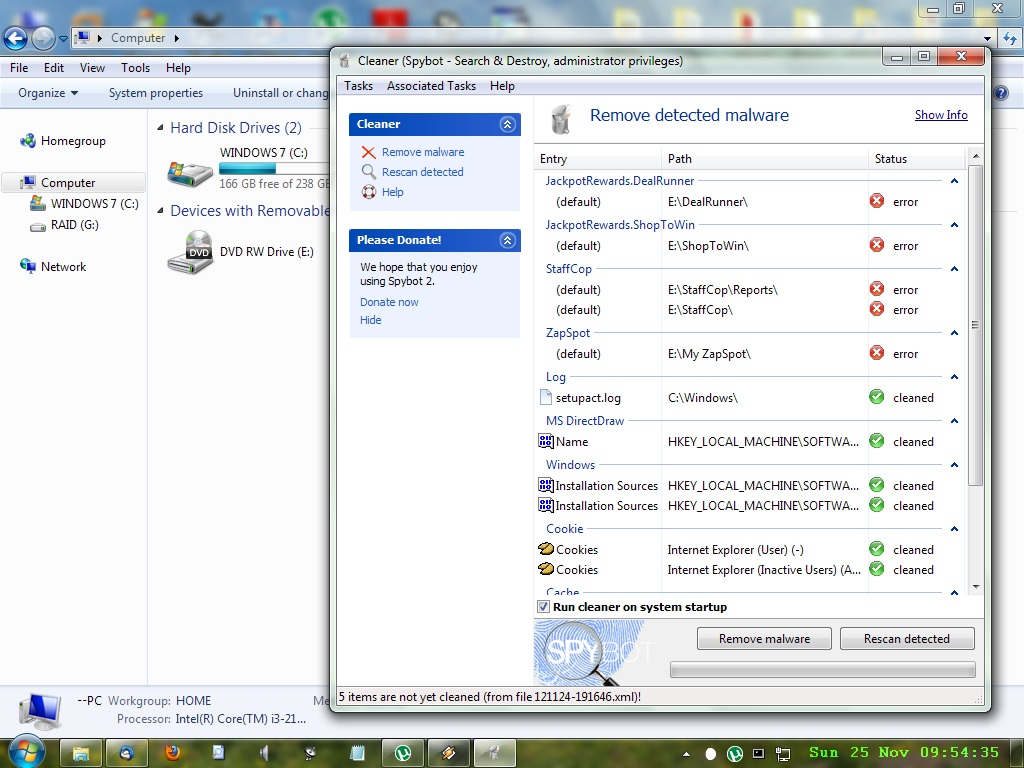The width and height of the screenshot is (1024, 768).
Task: Open Explorer's blue help question mark
Action: (1001, 93)
